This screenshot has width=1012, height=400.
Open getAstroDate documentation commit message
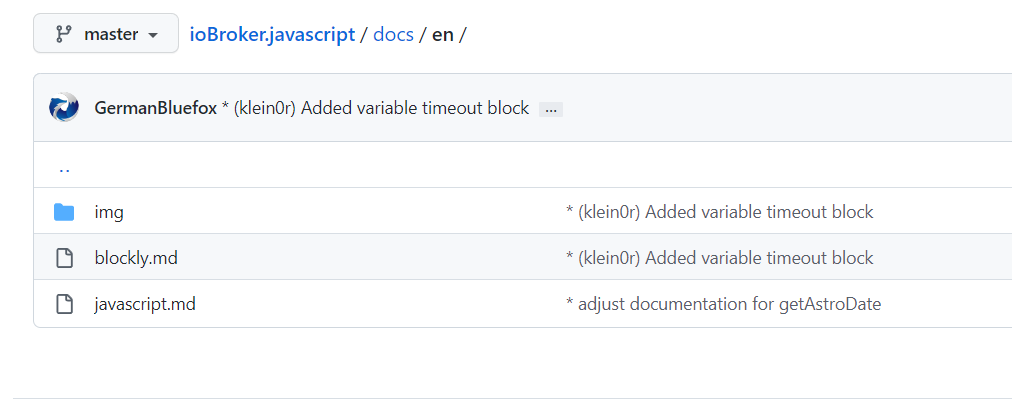723,304
